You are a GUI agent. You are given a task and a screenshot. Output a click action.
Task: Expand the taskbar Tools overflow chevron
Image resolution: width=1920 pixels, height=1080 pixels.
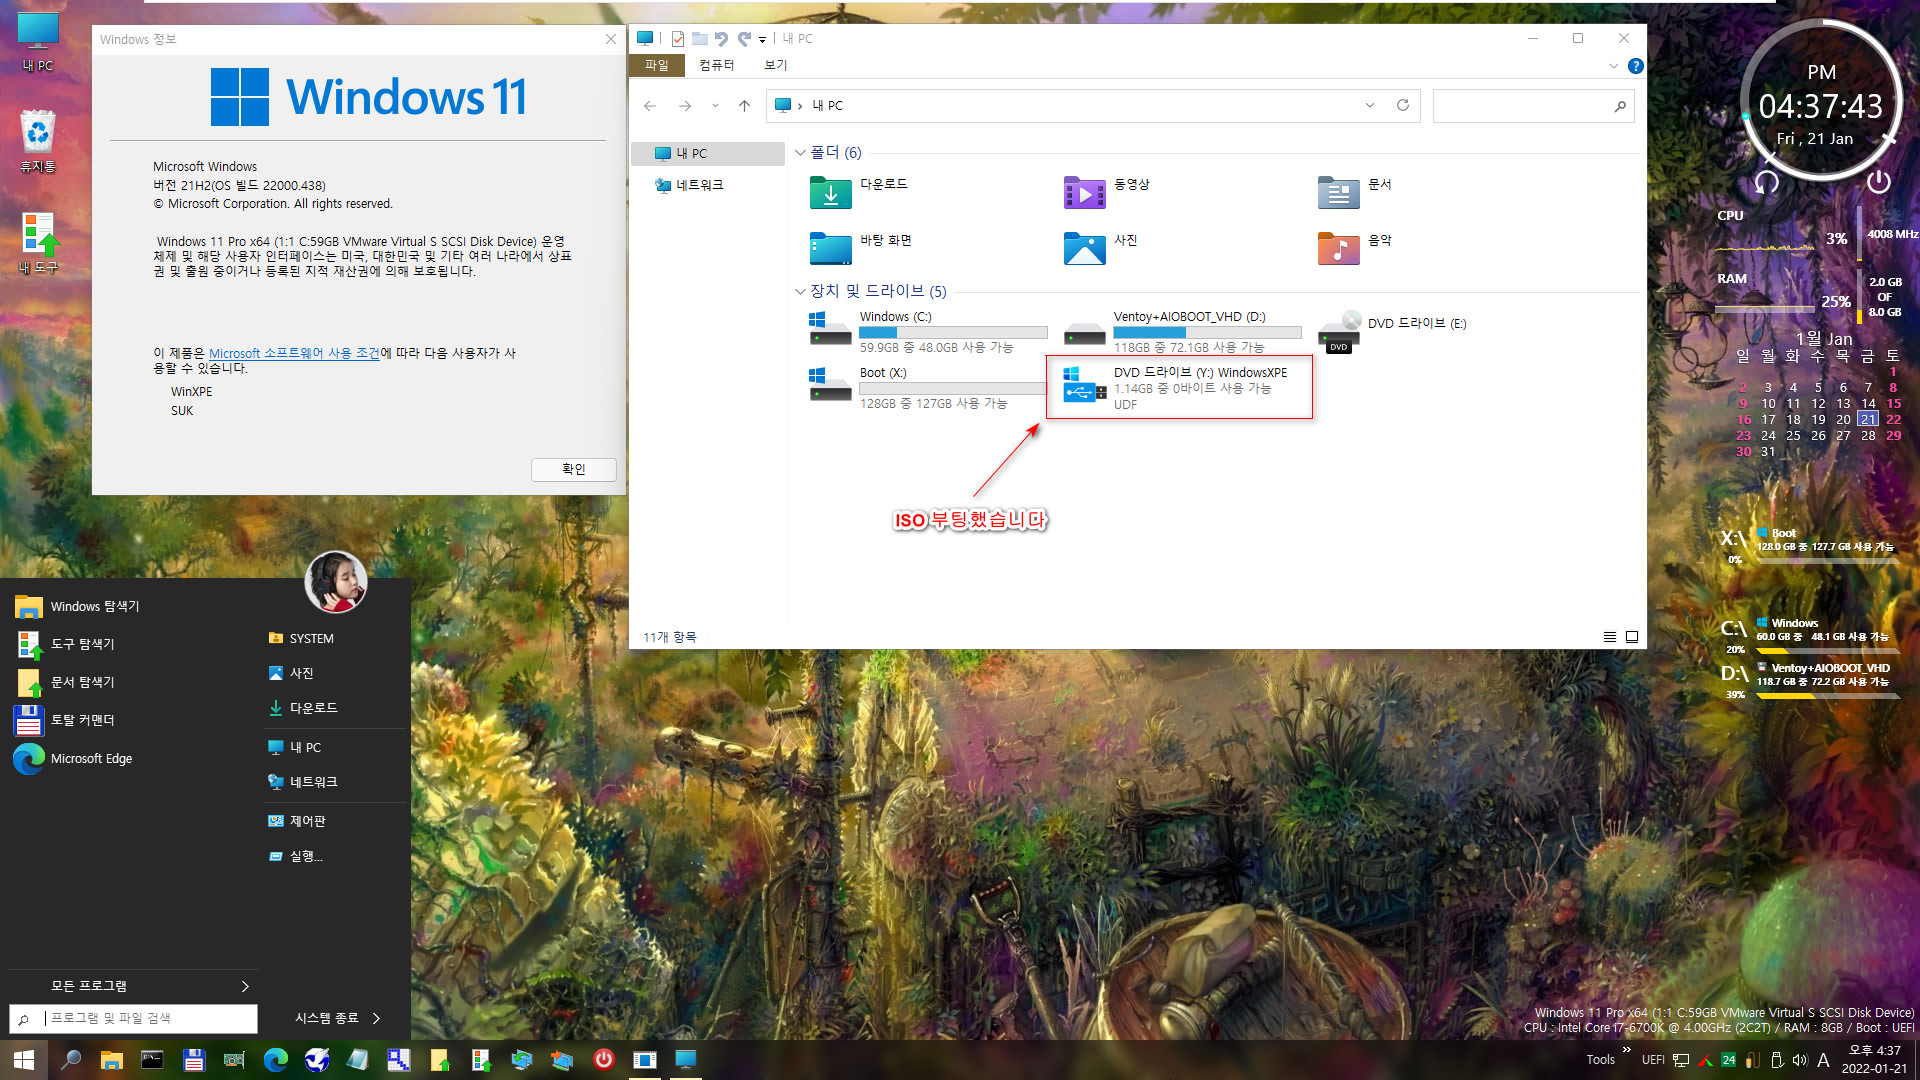pos(1627,1050)
